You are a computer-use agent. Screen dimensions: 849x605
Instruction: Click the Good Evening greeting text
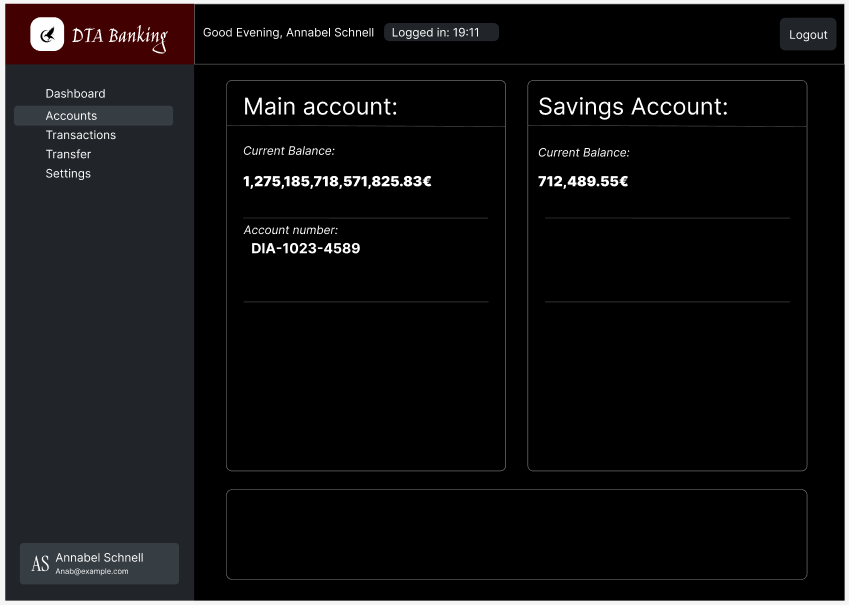pos(288,33)
